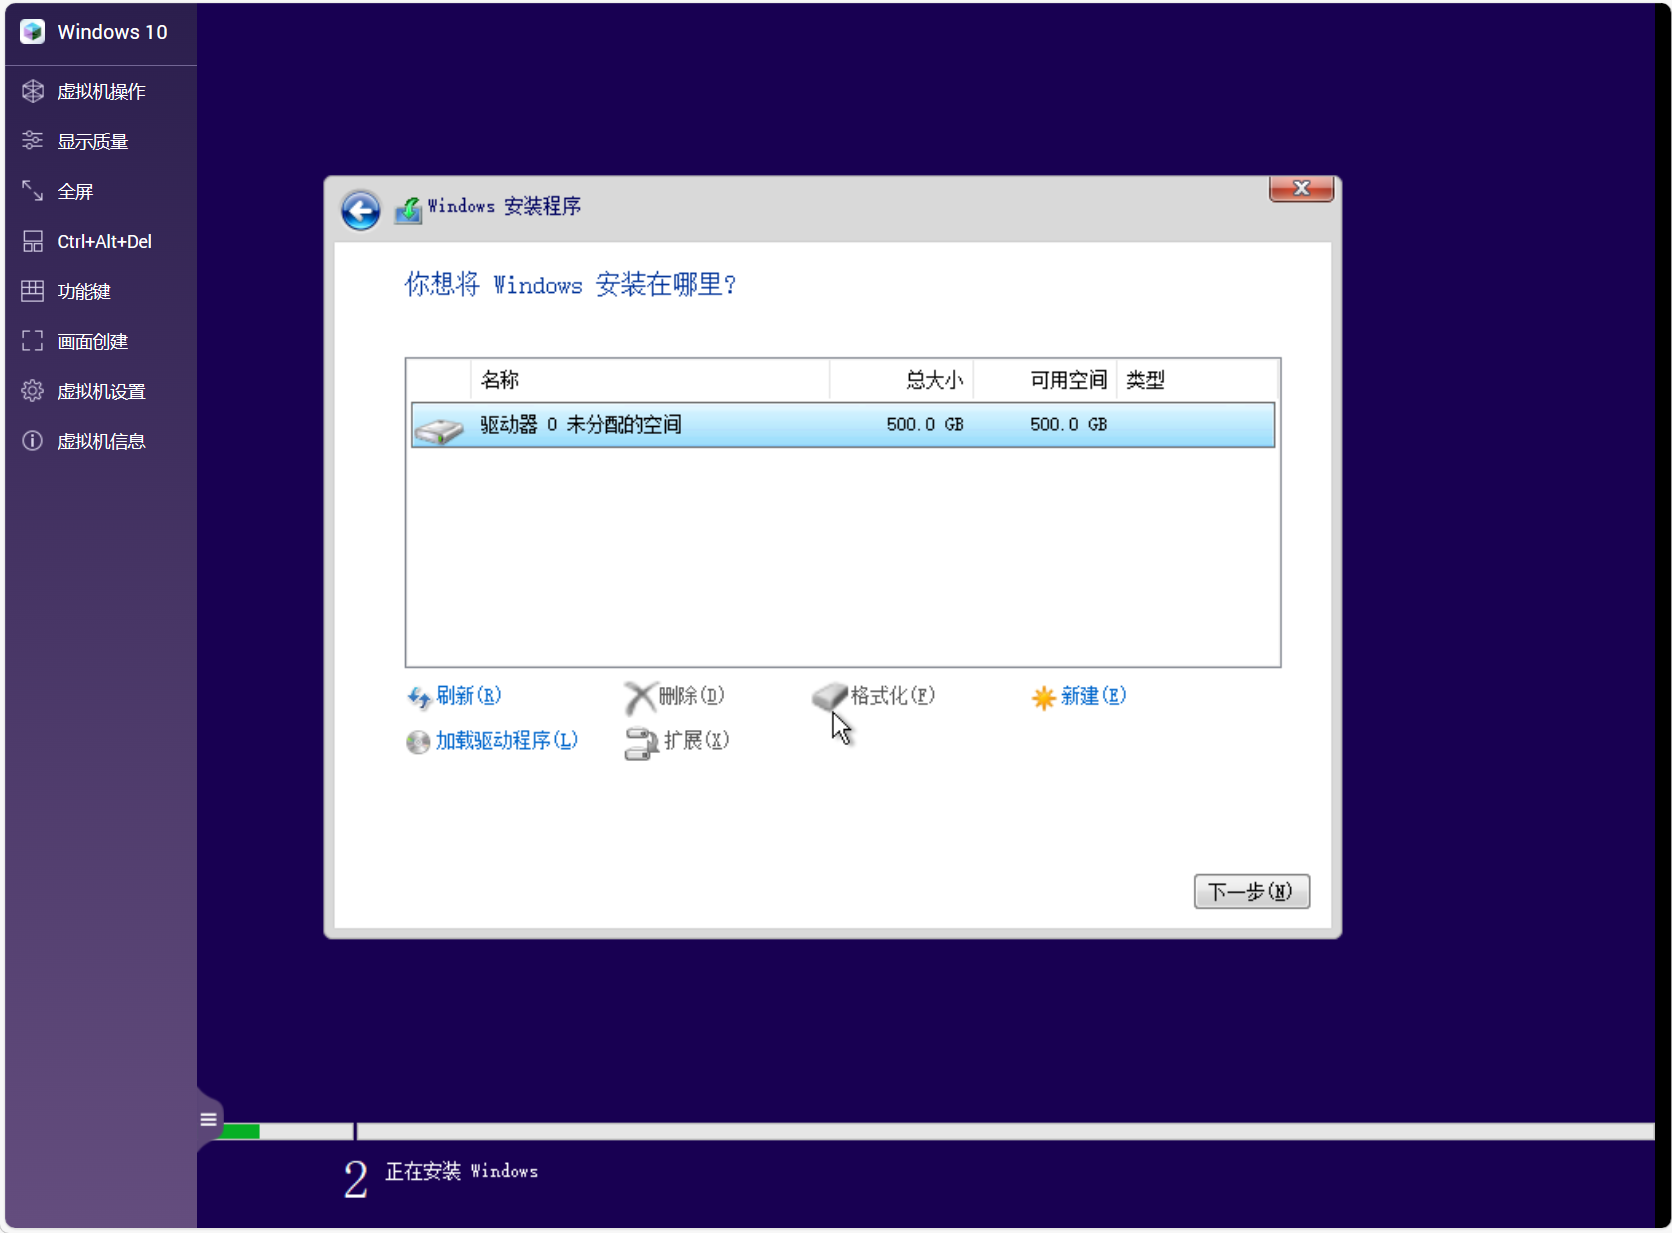Click the Windows 10 VM logo icon
The width and height of the screenshot is (1672, 1233).
[x=32, y=32]
